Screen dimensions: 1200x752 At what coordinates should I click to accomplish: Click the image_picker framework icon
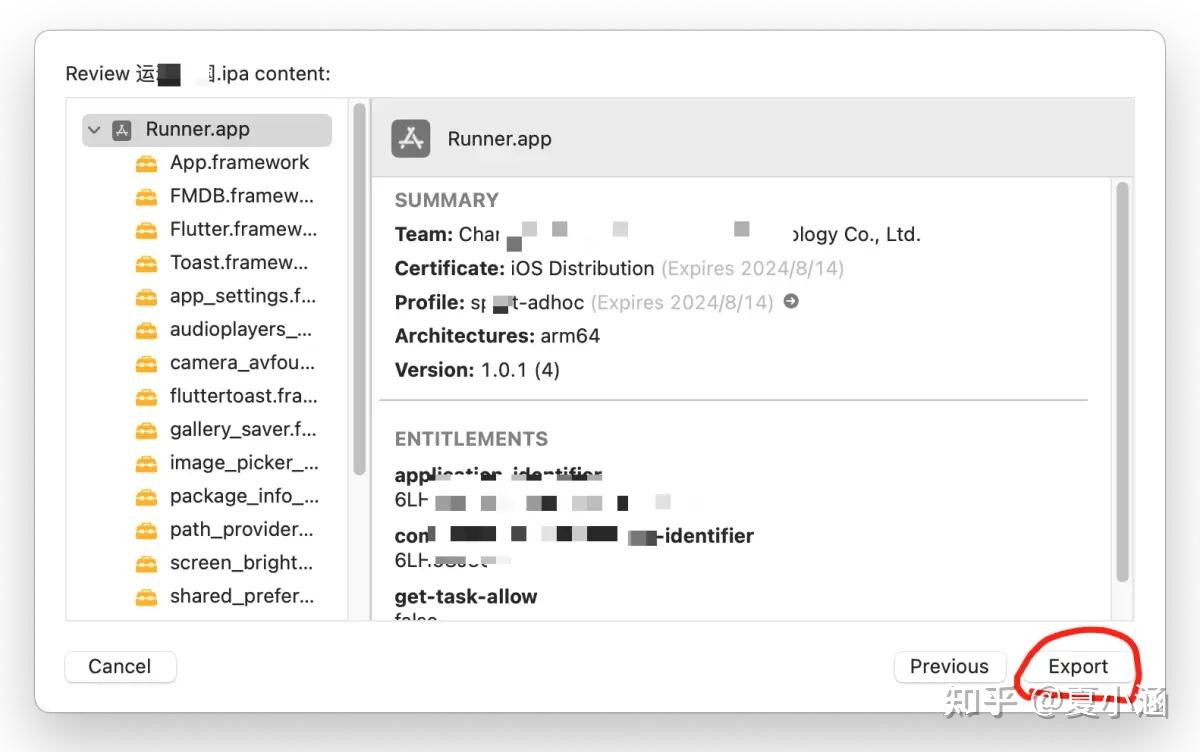[147, 463]
